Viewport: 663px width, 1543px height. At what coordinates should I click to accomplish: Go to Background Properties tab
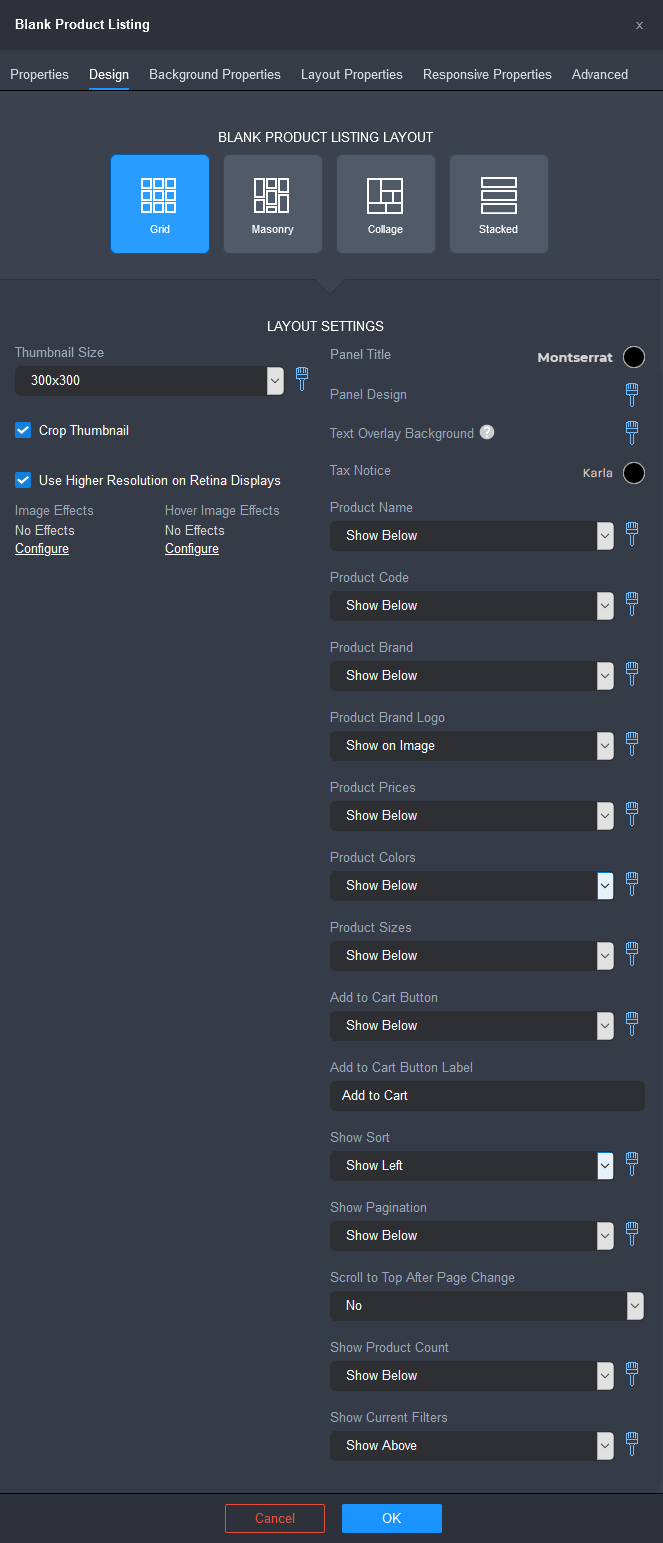pos(215,75)
